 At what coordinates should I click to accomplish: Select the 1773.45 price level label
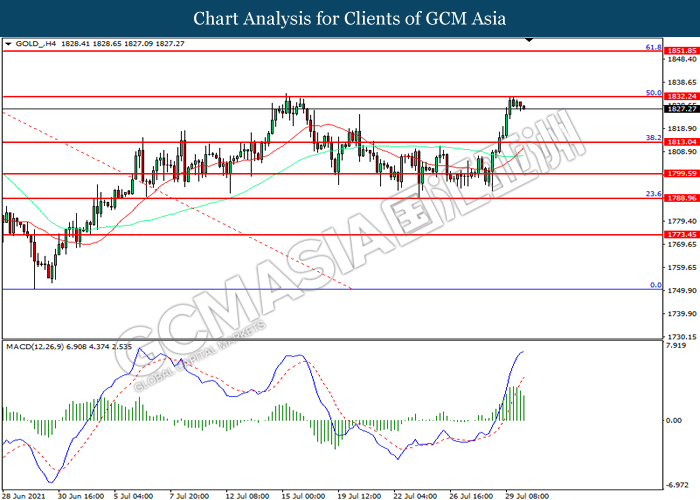coord(682,234)
